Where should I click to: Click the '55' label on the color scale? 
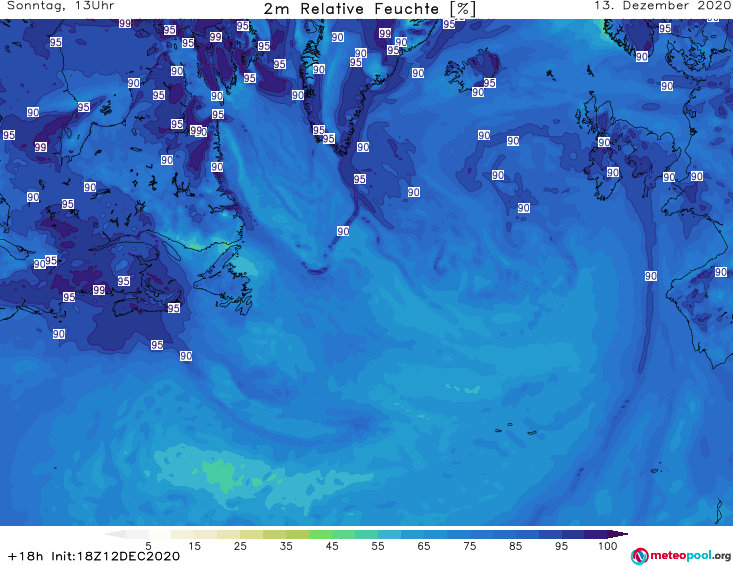(x=378, y=546)
